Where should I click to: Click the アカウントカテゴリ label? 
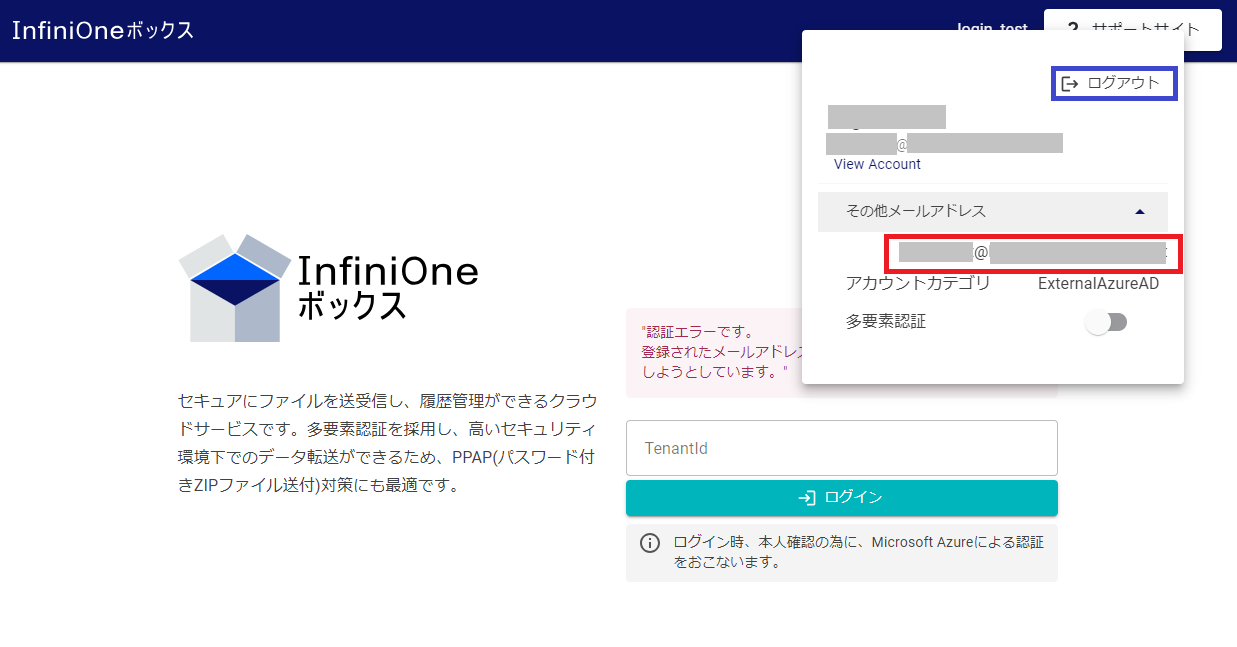click(x=918, y=283)
